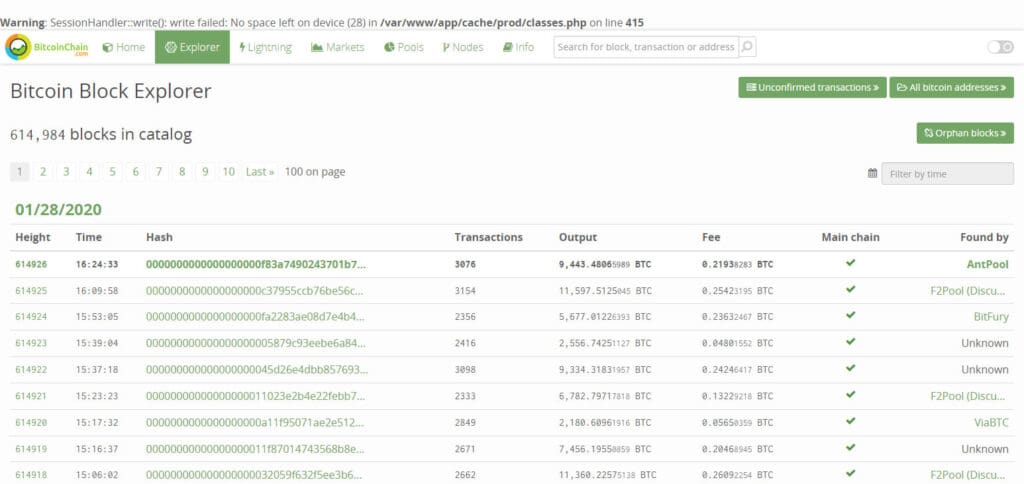Click the Filter by time field
Viewport: 1024px width, 484px height.
tap(948, 174)
